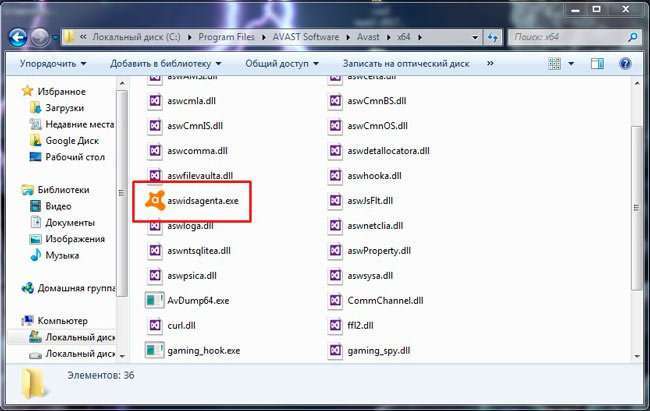Select aswCmnBS.dll file icon

(335, 101)
